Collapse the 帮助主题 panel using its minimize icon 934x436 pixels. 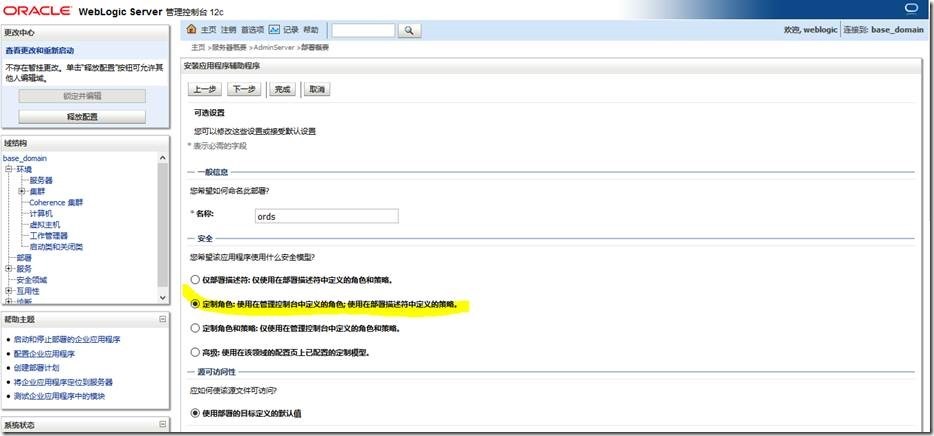163,319
